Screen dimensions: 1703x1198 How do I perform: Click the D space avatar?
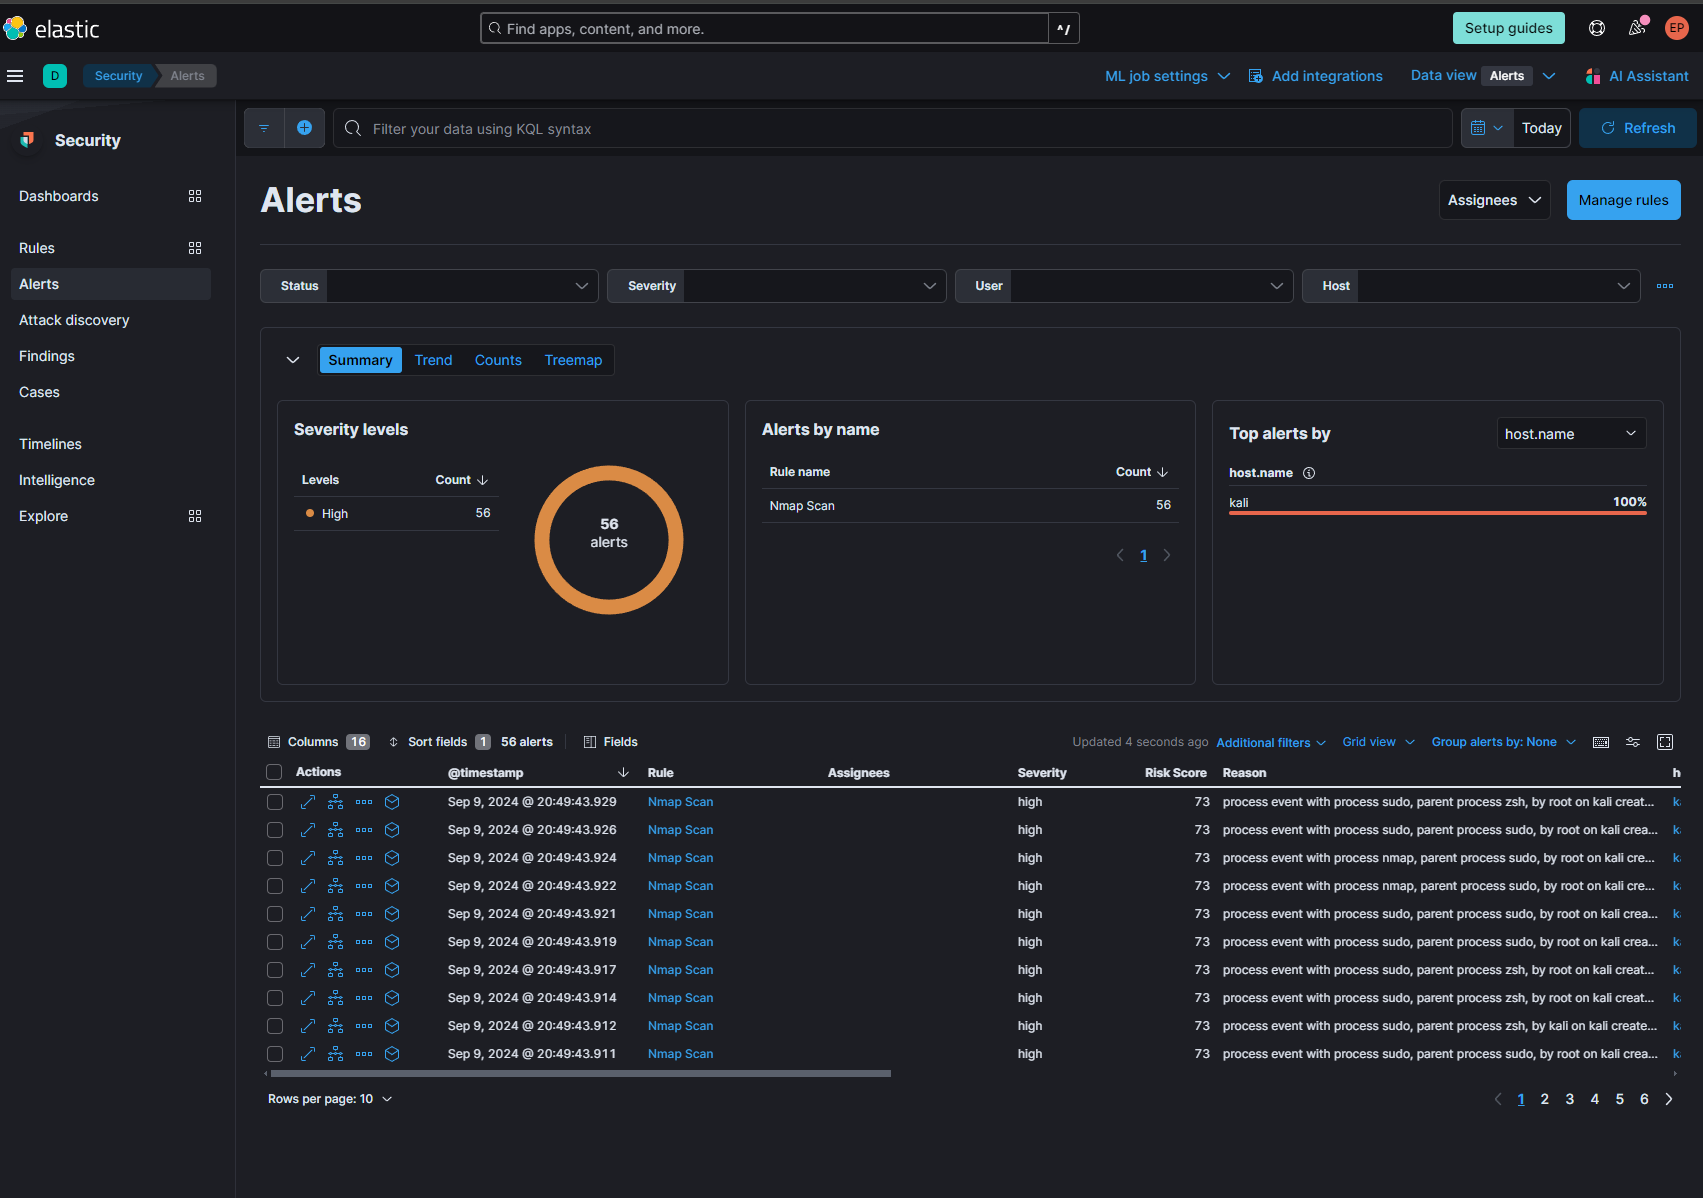click(55, 76)
